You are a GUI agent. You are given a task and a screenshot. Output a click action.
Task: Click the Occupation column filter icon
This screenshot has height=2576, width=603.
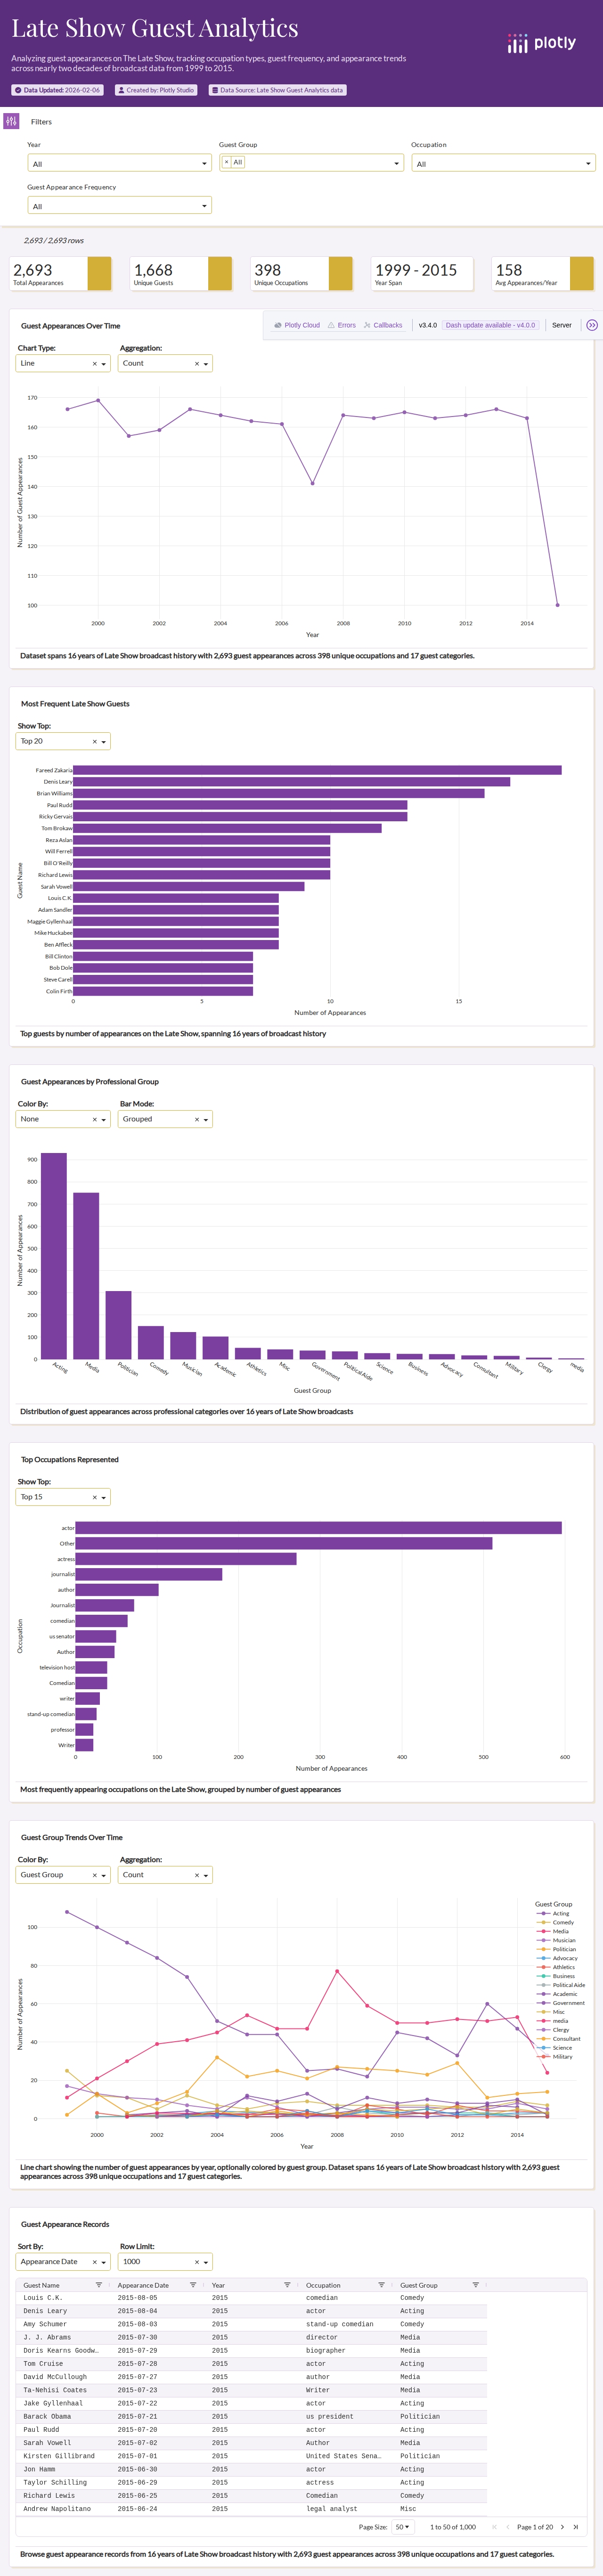click(381, 2284)
